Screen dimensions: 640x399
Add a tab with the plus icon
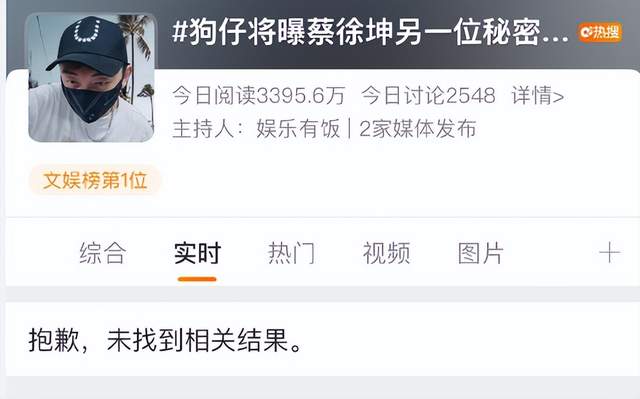[x=609, y=253]
